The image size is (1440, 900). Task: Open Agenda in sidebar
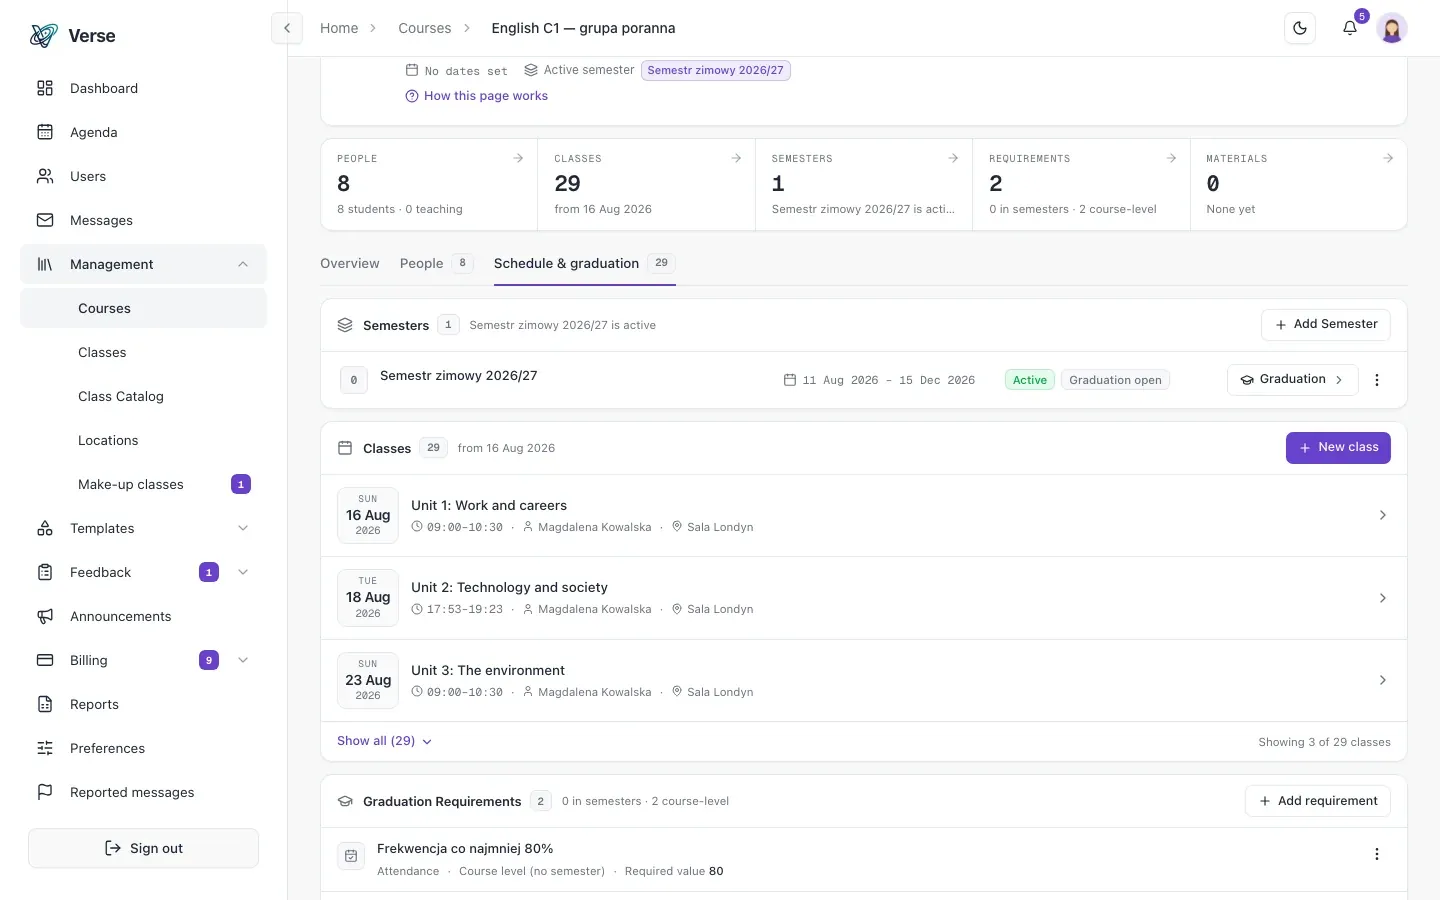tap(143, 132)
